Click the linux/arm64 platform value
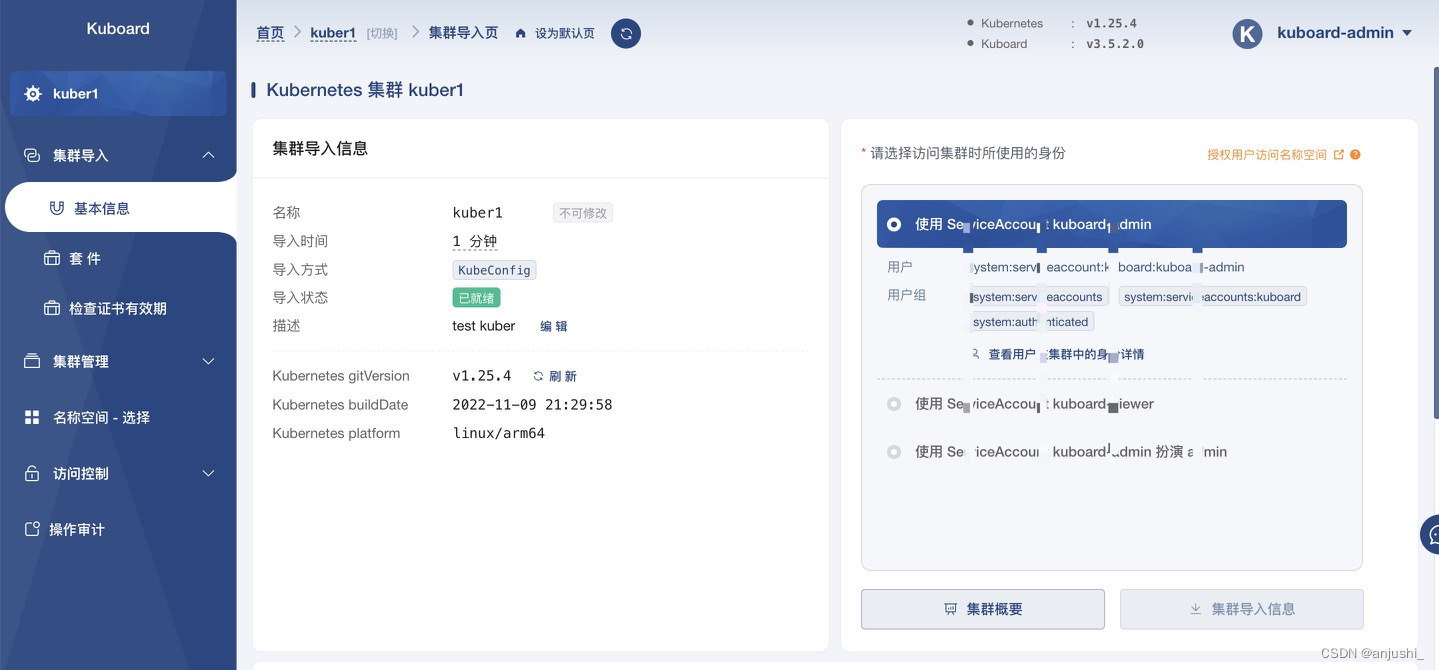The width and height of the screenshot is (1439, 670). tap(498, 433)
